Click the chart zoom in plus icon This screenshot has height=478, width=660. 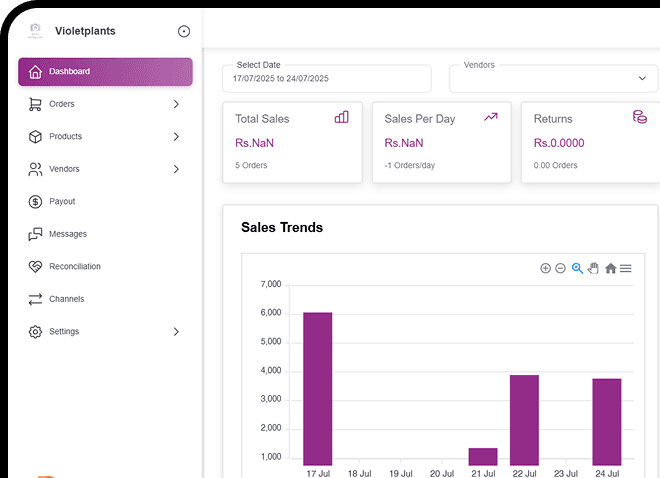[x=545, y=268]
